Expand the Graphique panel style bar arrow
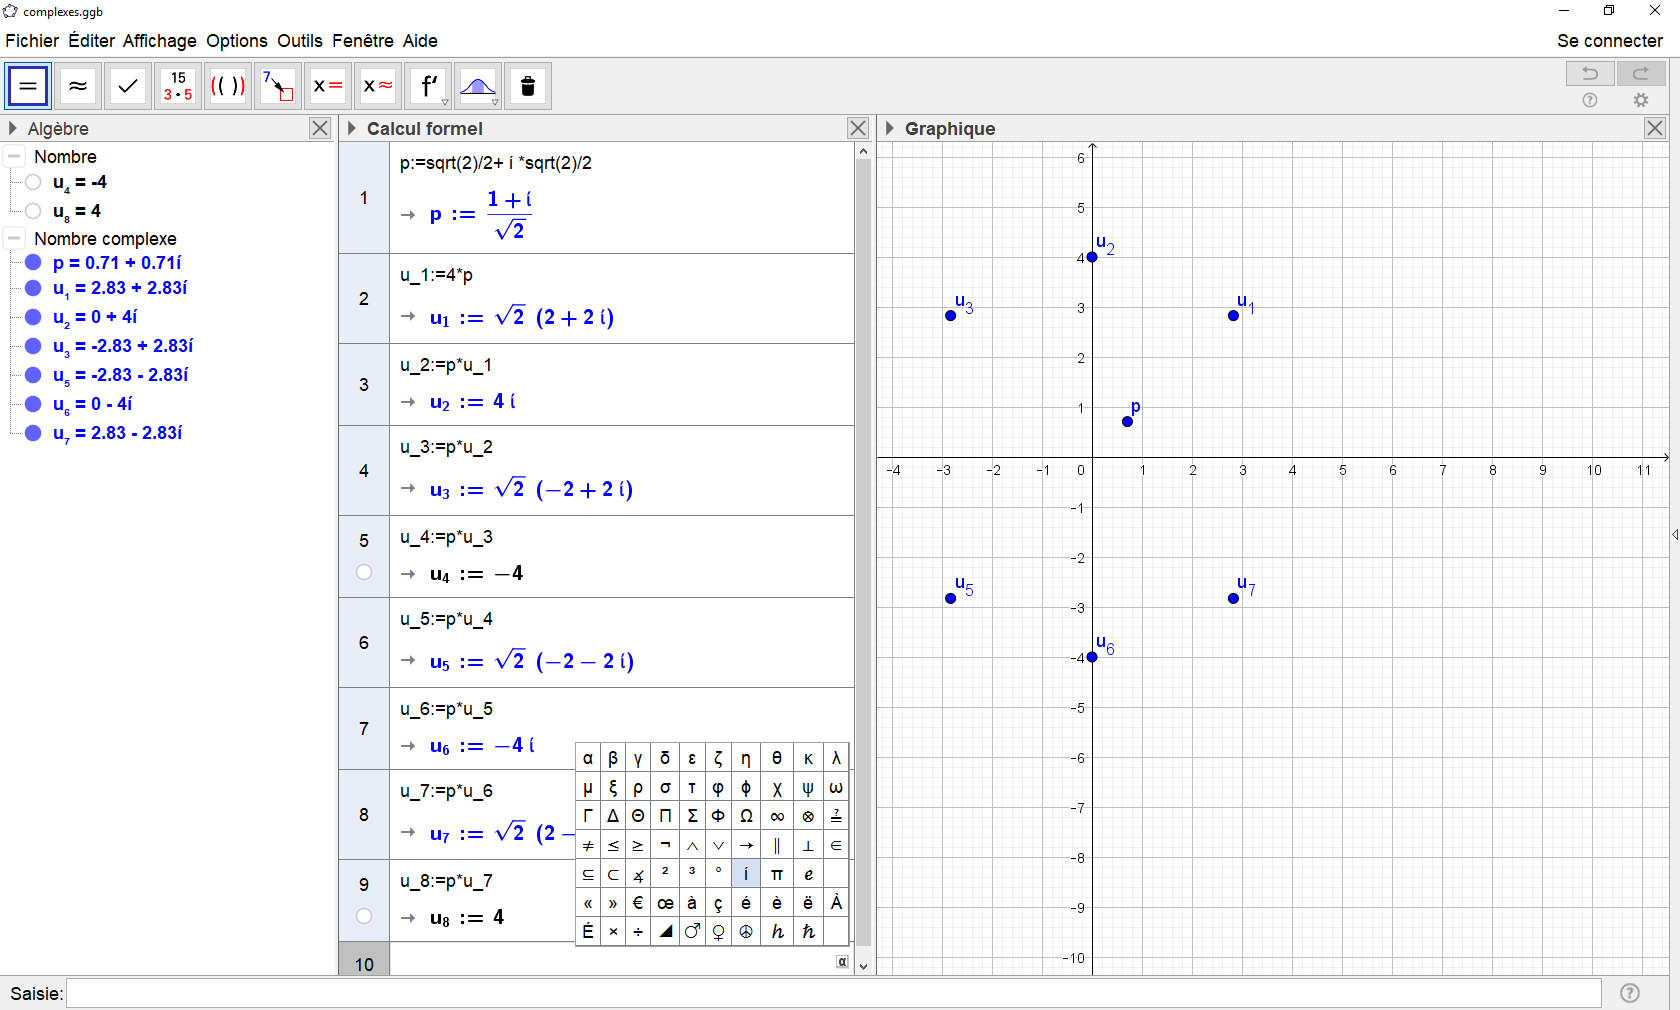 click(x=889, y=128)
